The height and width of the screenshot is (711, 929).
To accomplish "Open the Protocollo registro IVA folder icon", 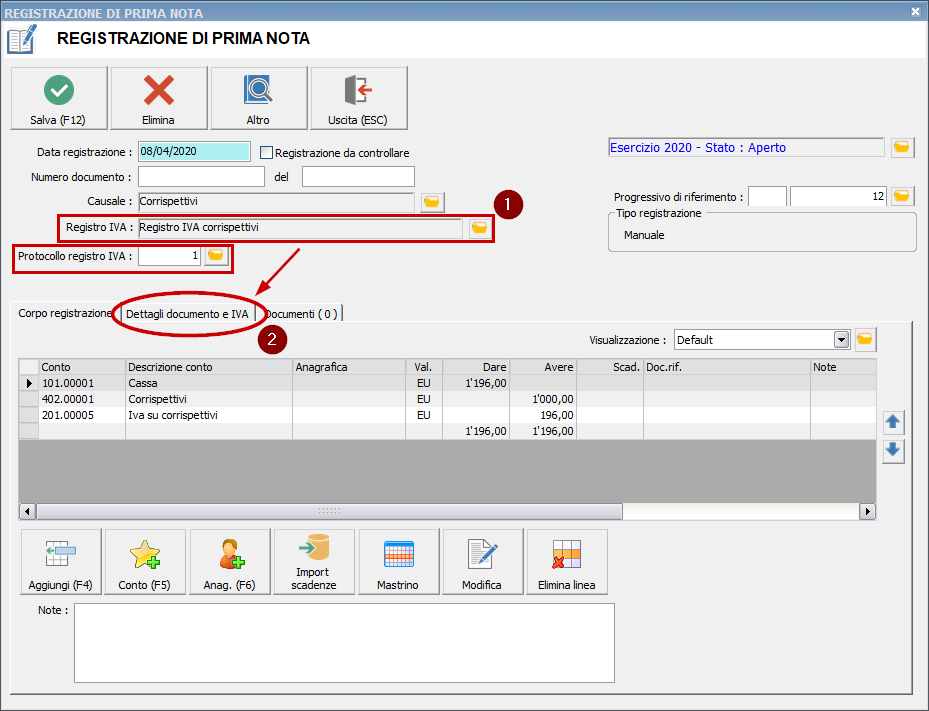I will [x=216, y=256].
